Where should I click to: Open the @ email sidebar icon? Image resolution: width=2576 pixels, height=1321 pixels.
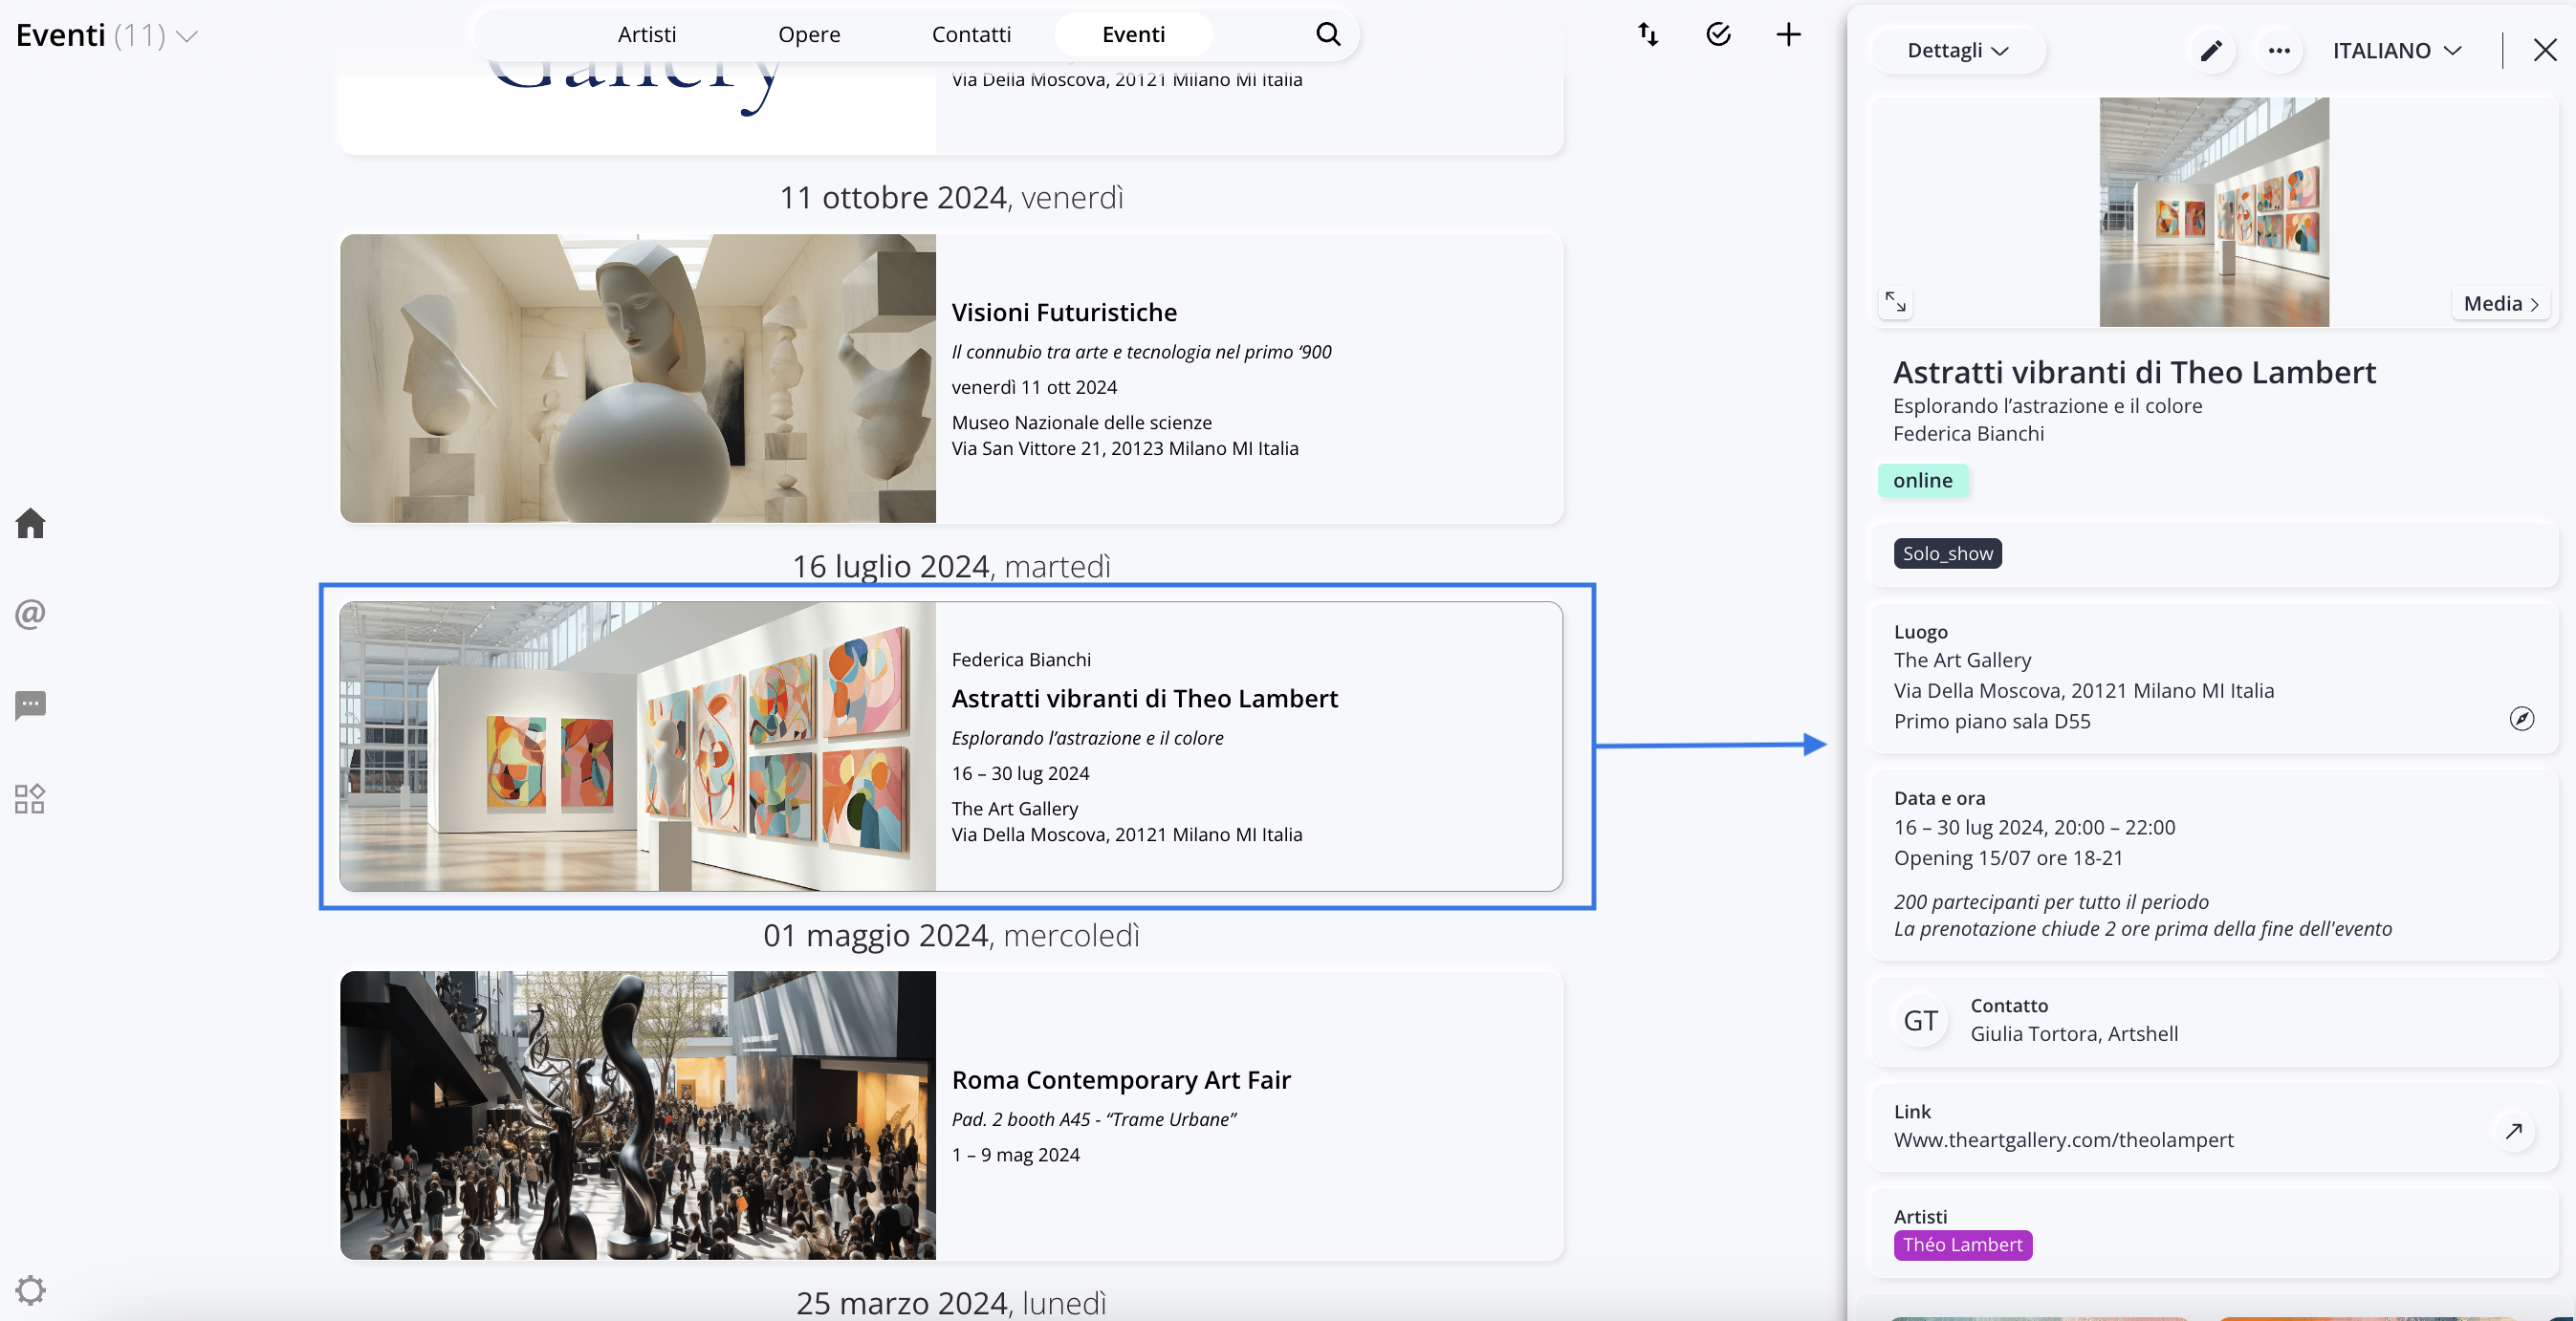click(x=30, y=613)
